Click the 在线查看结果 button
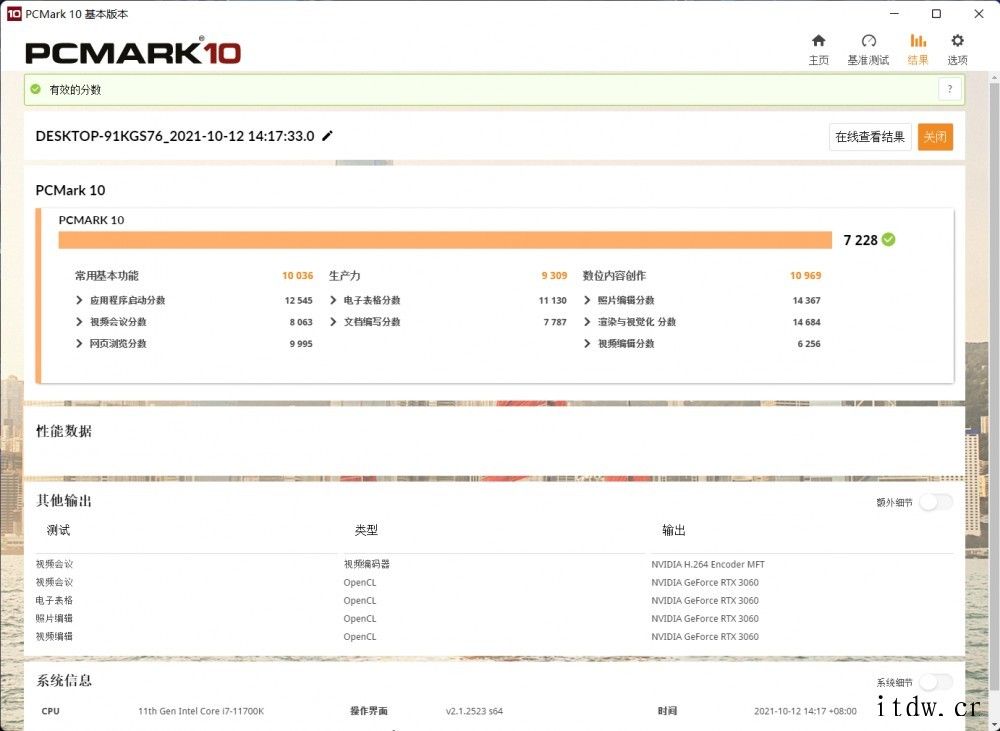The height and width of the screenshot is (731, 1000). pyautogui.click(x=870, y=137)
